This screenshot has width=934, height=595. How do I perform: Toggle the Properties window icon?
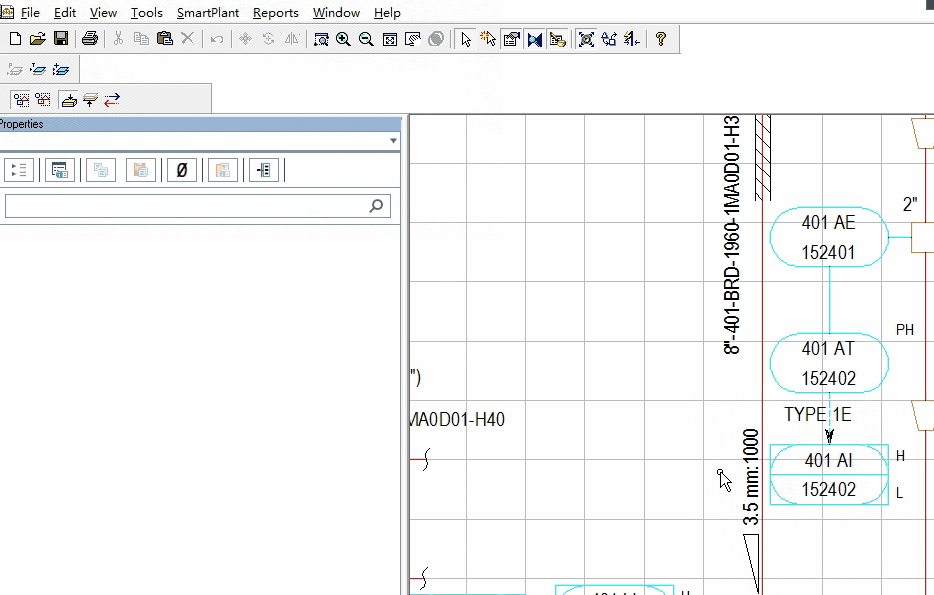click(x=512, y=39)
